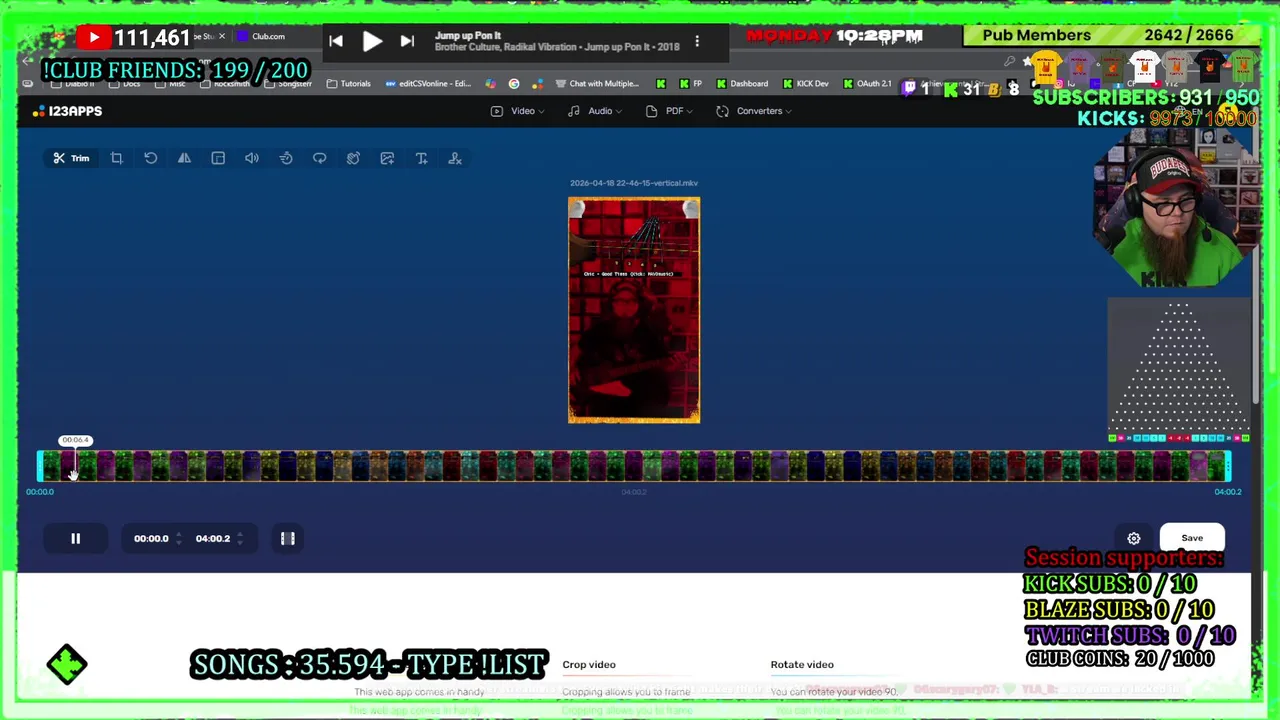Click the YouTube subscriber count icon
The width and height of the screenshot is (1280, 720).
pyautogui.click(x=94, y=38)
